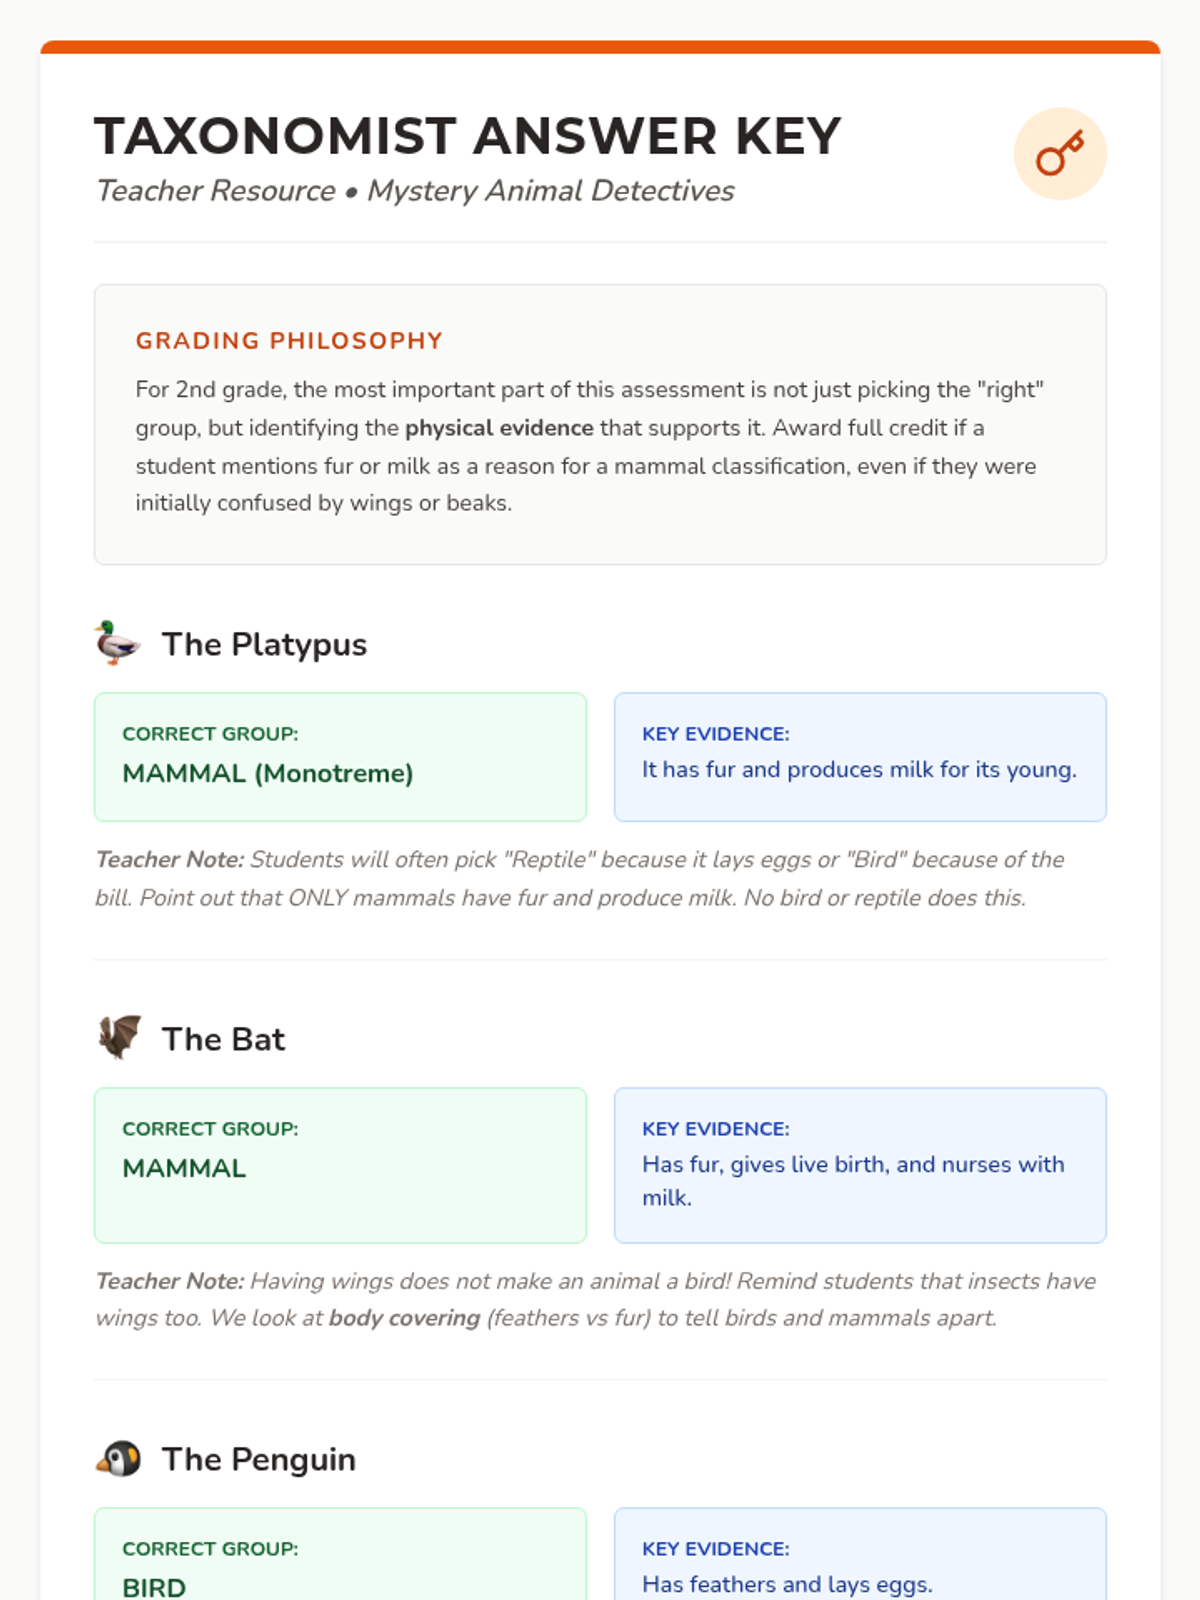Click The Penguin section heading
The image size is (1200, 1600).
click(258, 1460)
